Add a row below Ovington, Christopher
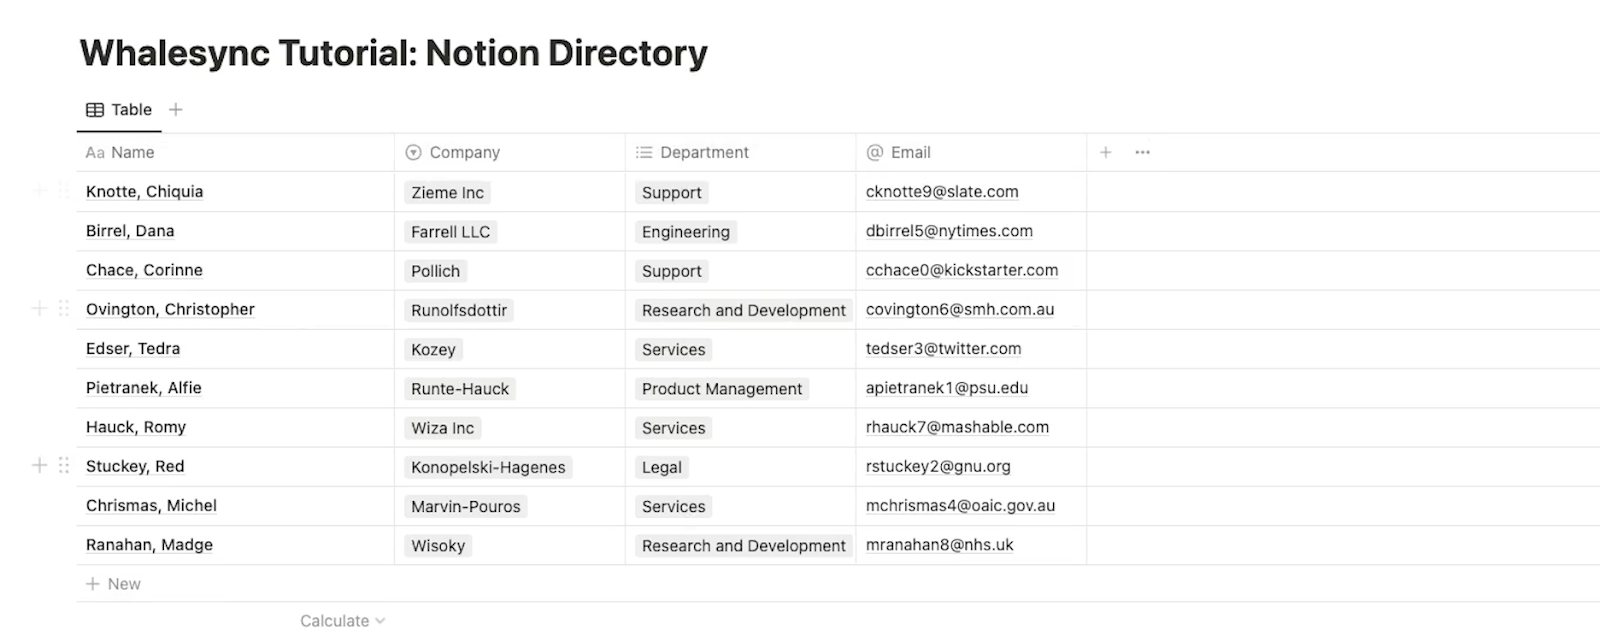The height and width of the screenshot is (636, 1600). coord(39,309)
